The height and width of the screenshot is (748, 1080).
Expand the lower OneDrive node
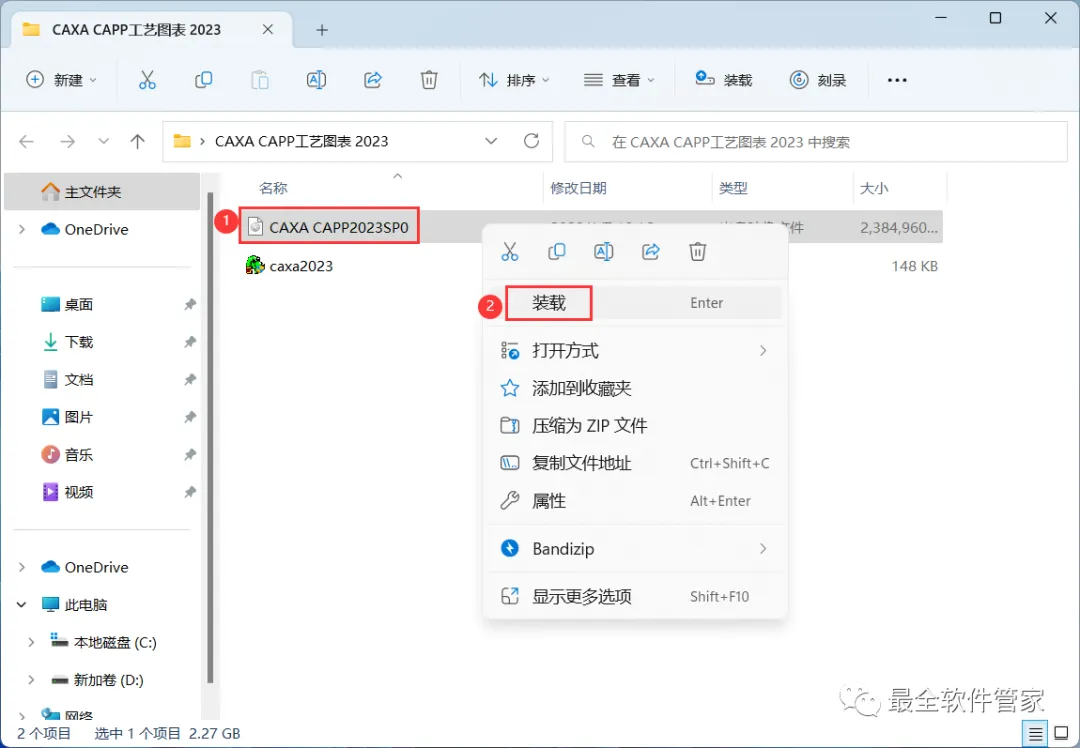22,567
